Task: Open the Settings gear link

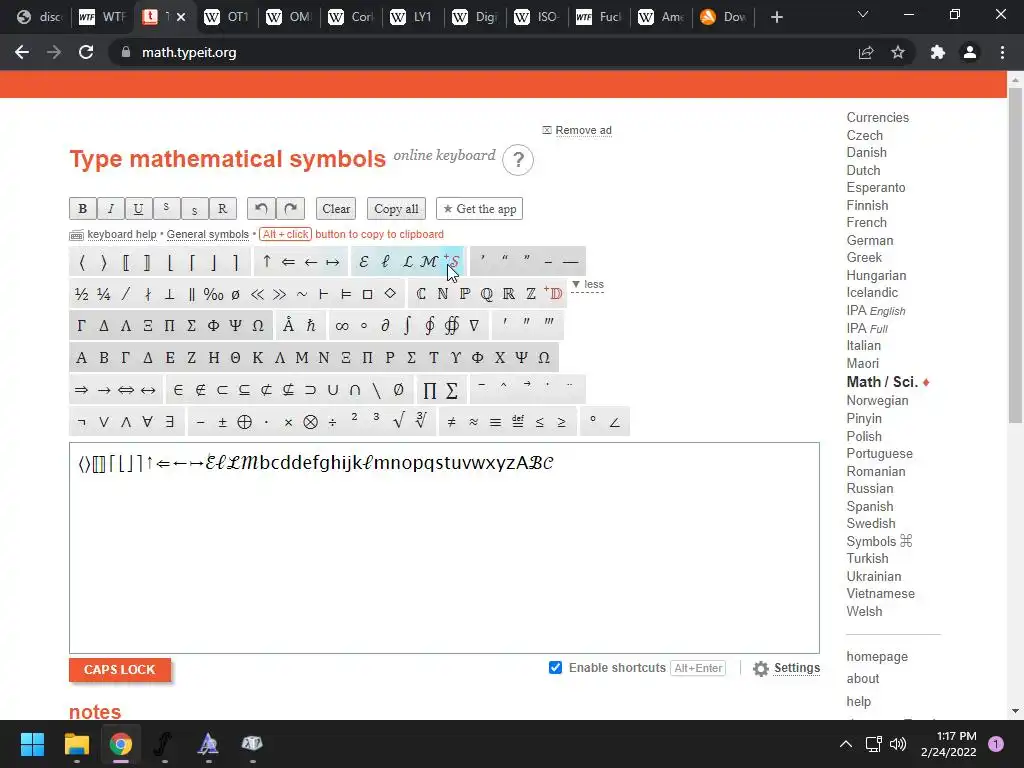Action: tap(786, 668)
